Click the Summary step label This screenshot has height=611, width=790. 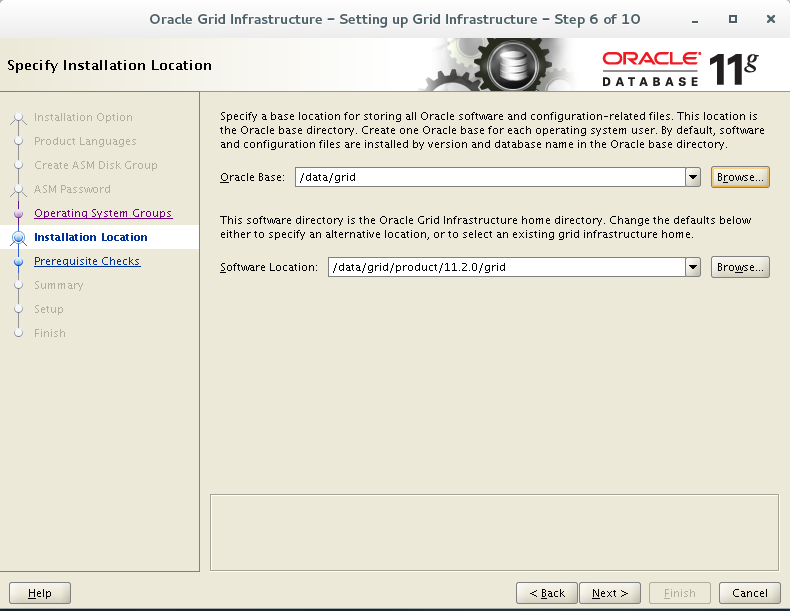58,285
